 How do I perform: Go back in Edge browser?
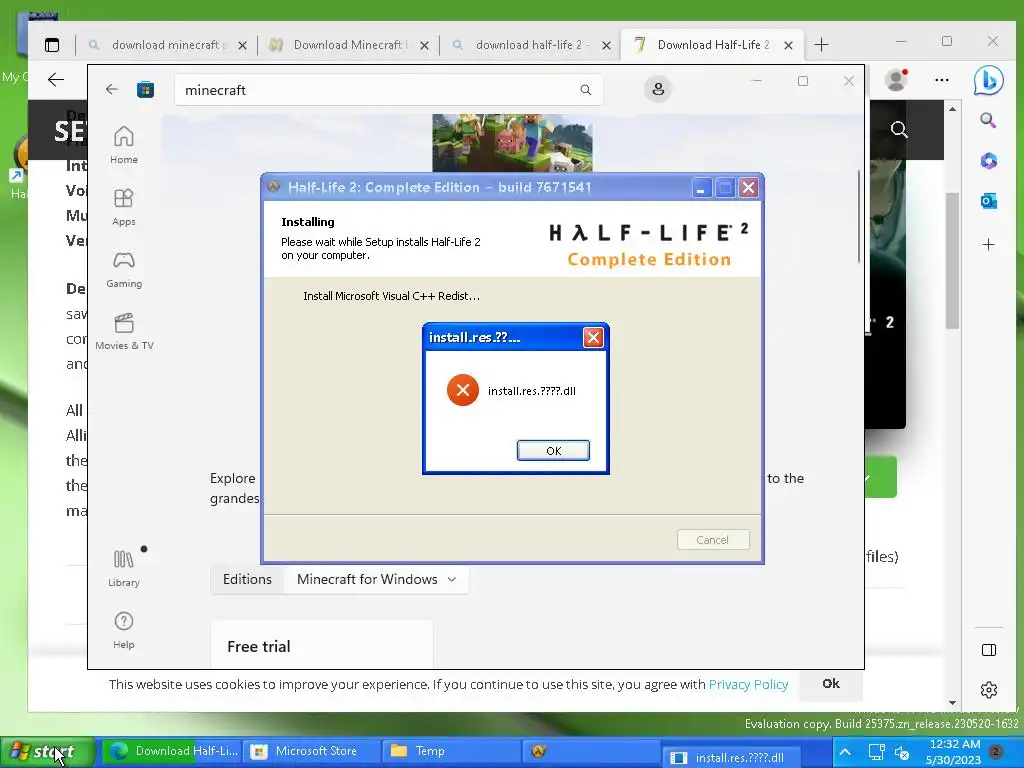tap(56, 80)
